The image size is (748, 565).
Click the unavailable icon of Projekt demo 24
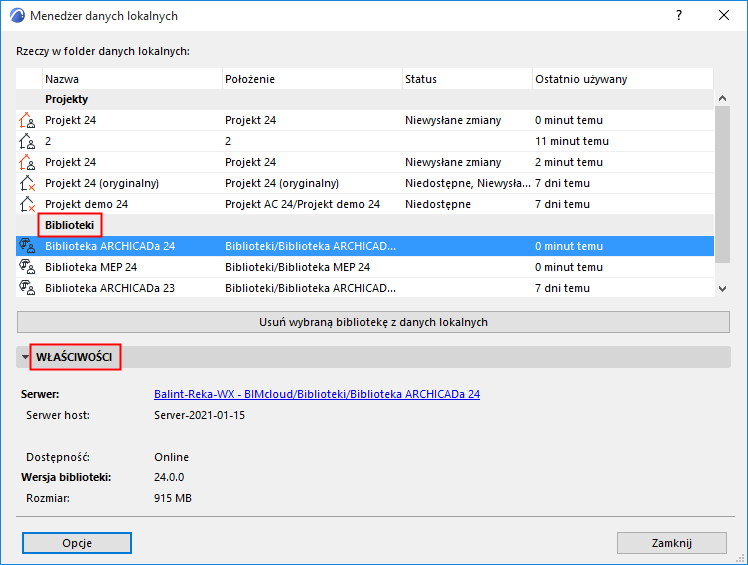(27, 204)
